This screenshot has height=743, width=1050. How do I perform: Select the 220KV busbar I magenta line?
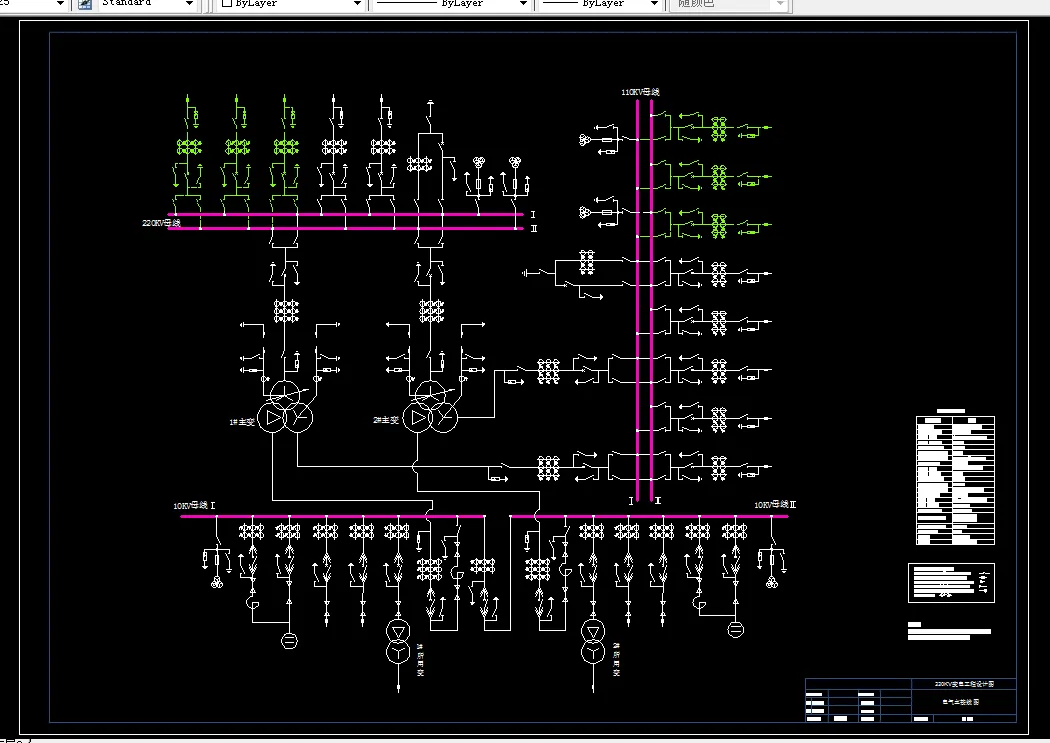click(345, 215)
